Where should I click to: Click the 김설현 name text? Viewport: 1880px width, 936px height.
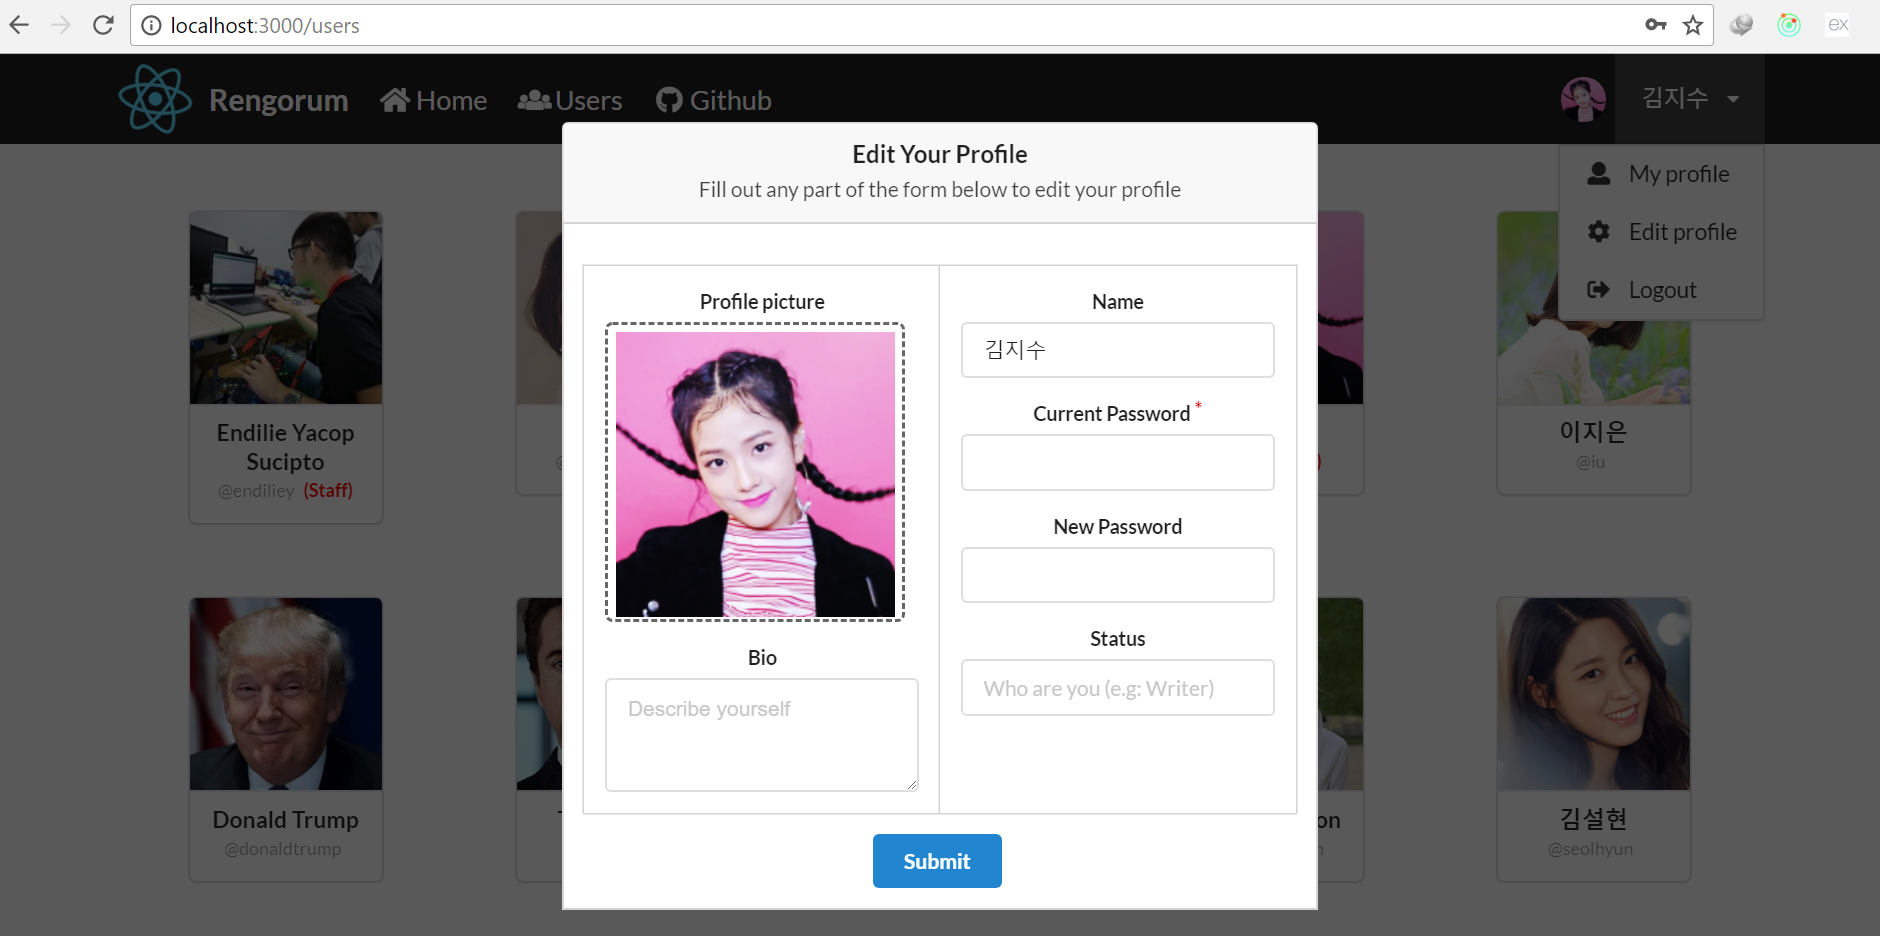pos(1594,819)
